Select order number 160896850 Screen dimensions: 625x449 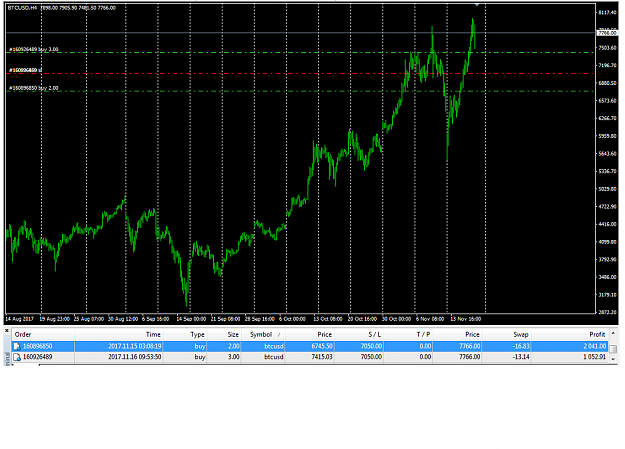(37, 346)
